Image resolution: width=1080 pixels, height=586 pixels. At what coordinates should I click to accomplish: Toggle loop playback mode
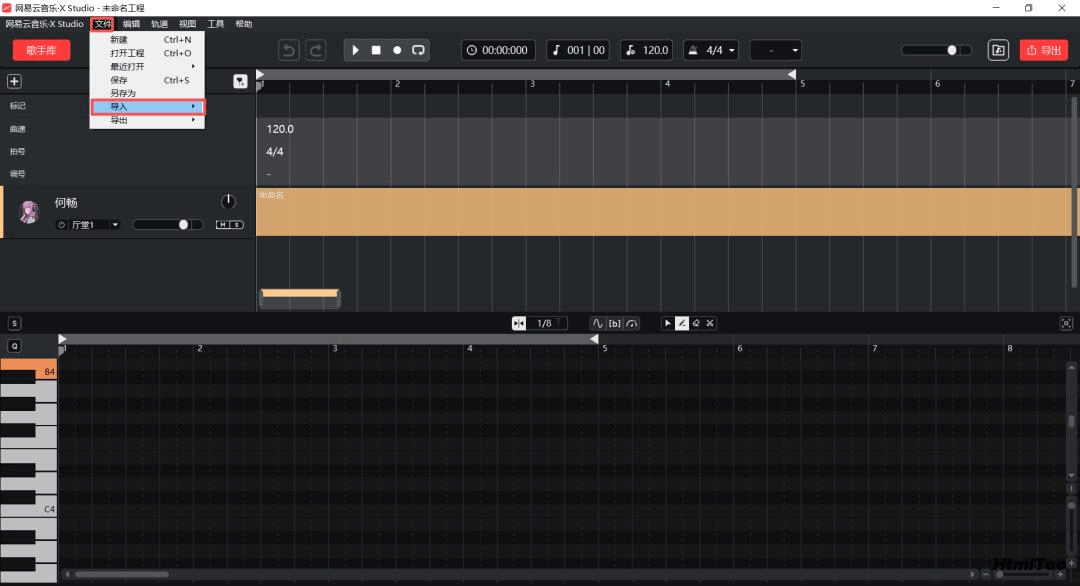click(x=418, y=50)
